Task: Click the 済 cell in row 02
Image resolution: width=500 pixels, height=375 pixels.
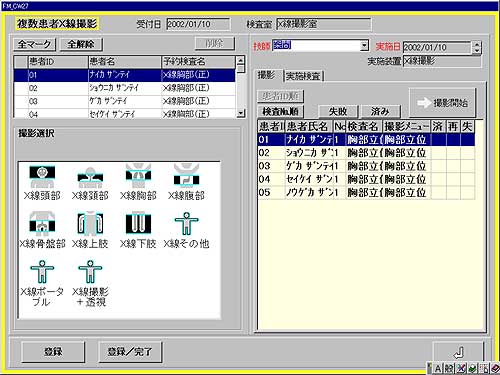Action: [x=438, y=153]
